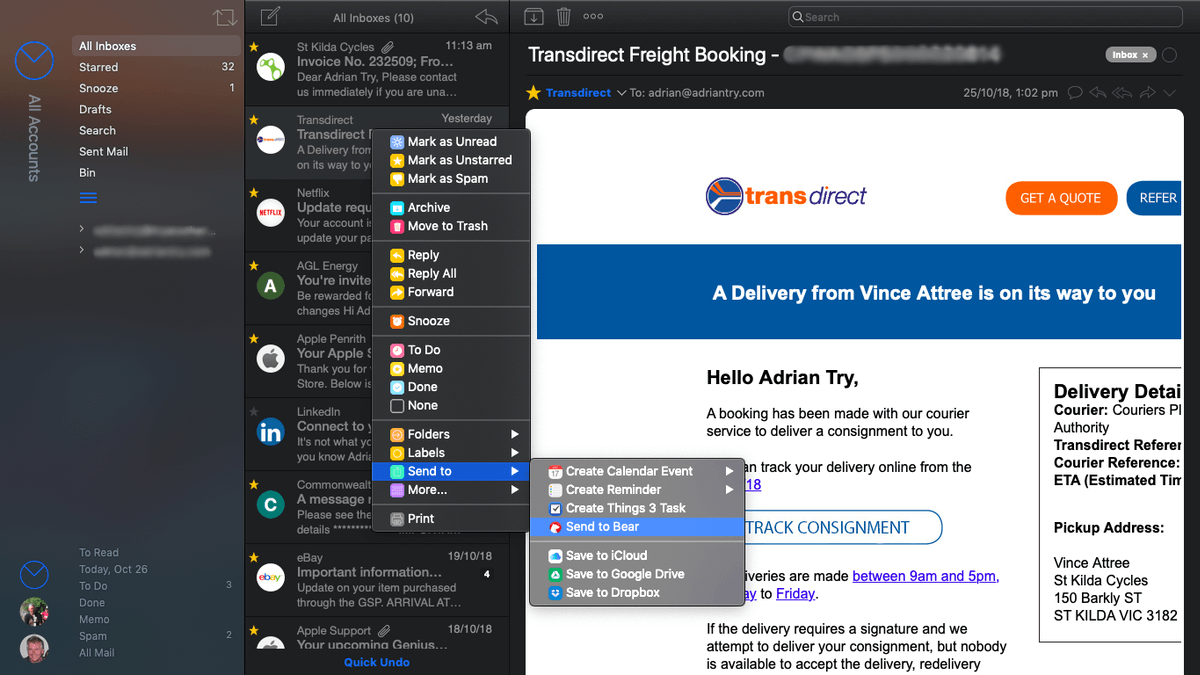Click the compose new email icon

pyautogui.click(x=269, y=16)
